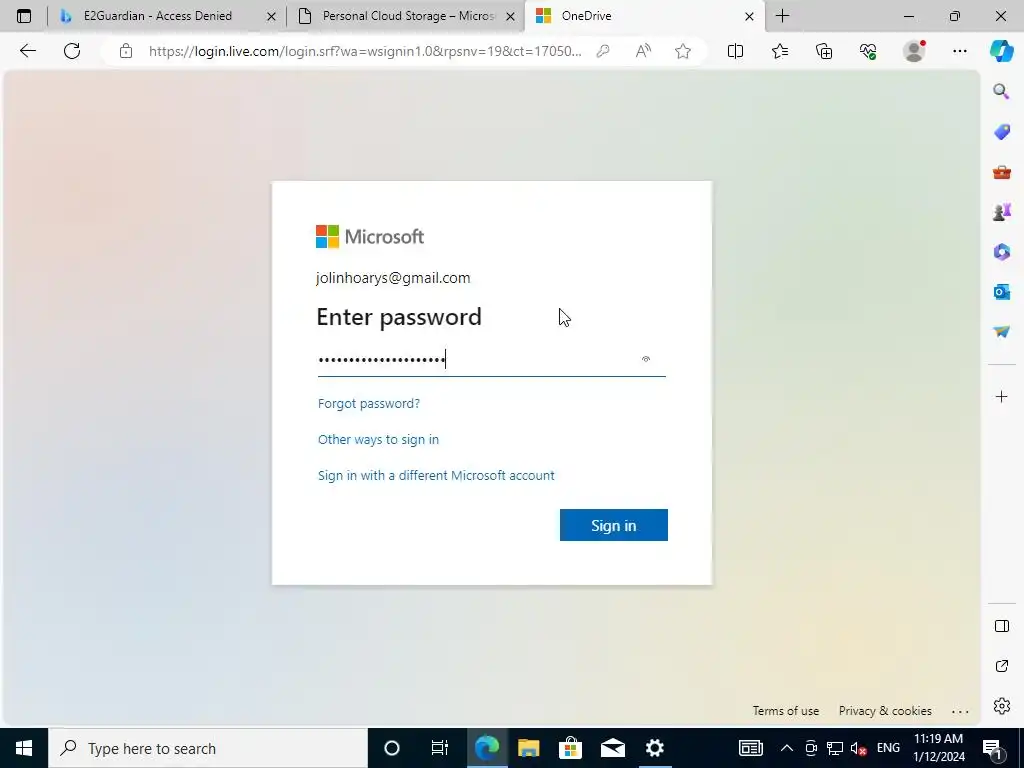Open Microsoft Store from taskbar
This screenshot has height=768, width=1024.
coord(570,748)
